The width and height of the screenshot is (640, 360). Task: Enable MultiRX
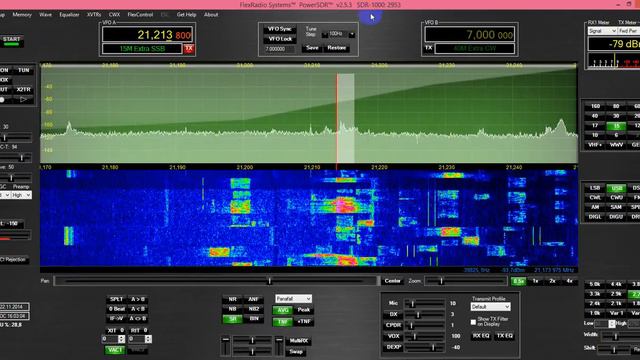[x=298, y=341]
